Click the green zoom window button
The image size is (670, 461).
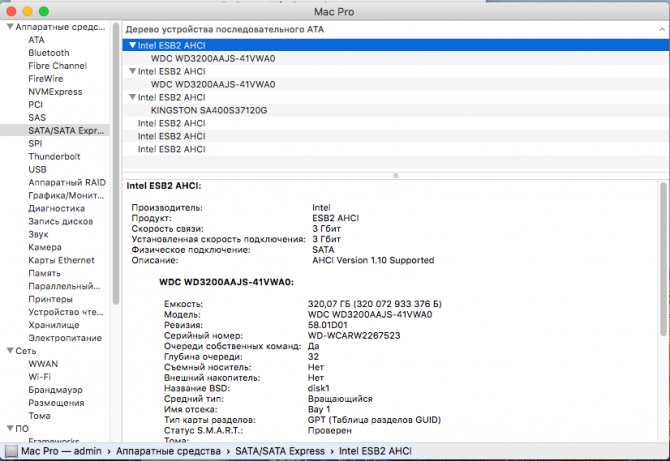[x=44, y=12]
